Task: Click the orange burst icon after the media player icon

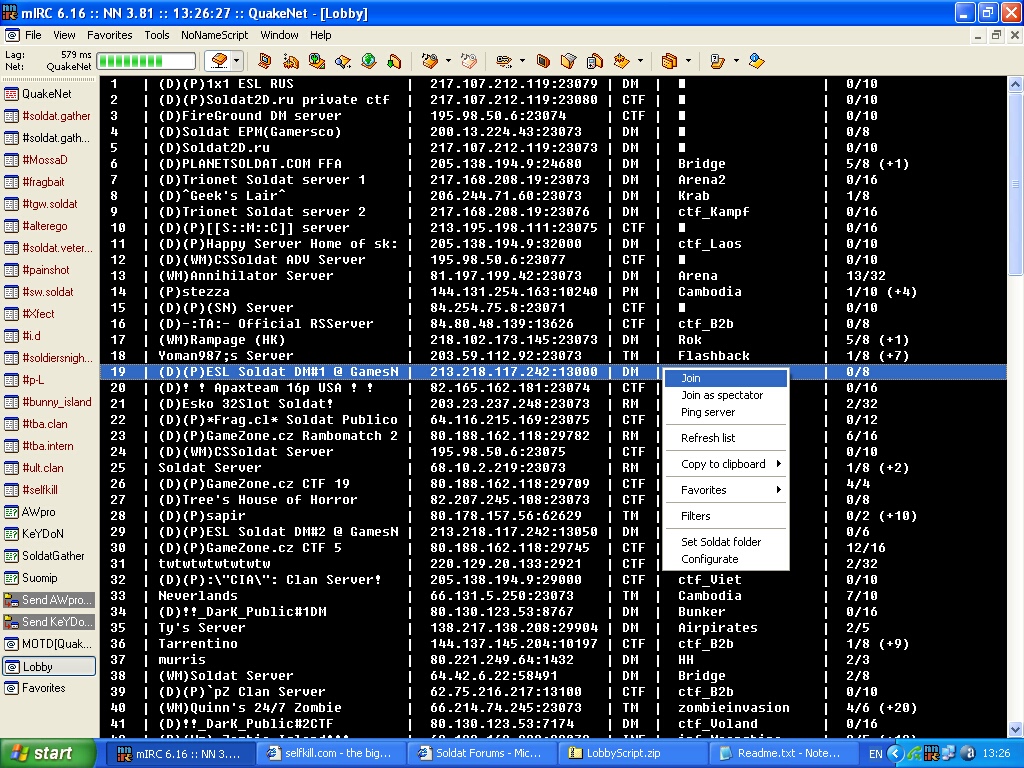Action: 622,61
